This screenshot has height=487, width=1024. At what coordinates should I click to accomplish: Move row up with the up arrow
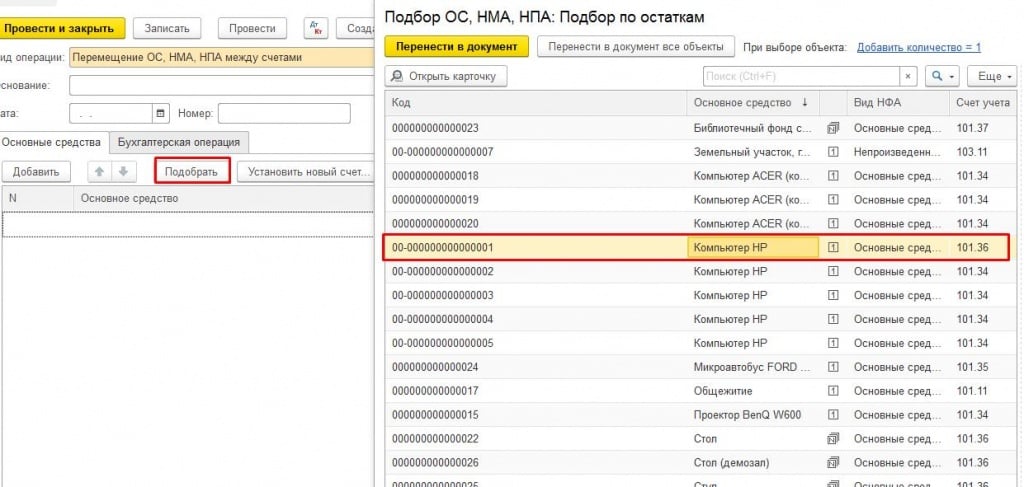point(100,171)
